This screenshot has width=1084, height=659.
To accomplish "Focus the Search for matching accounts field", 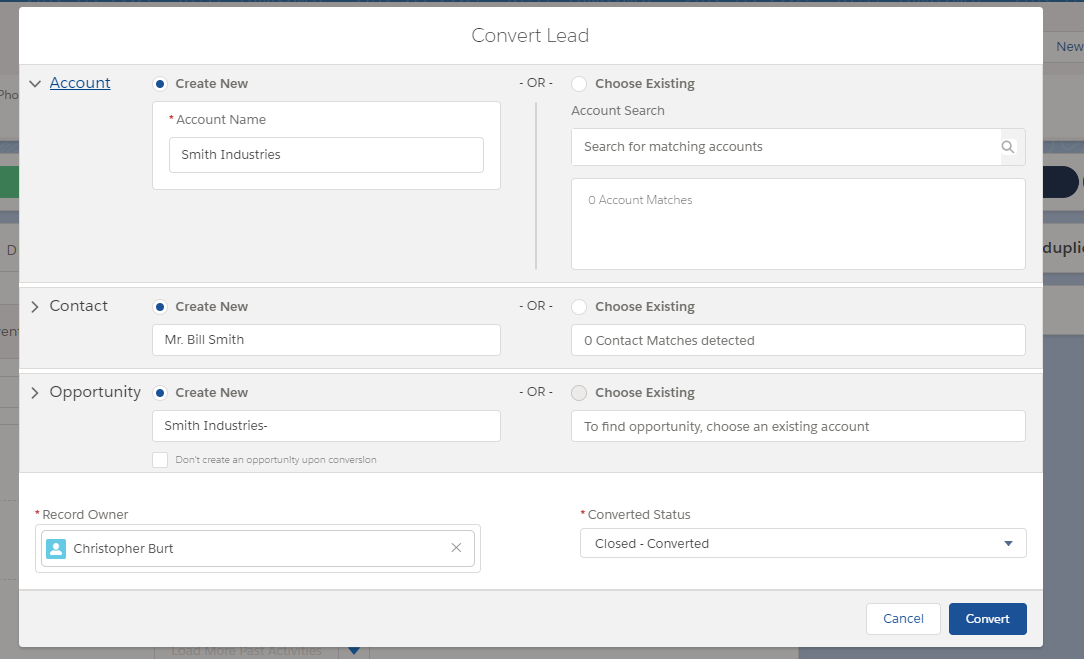I will pos(786,147).
